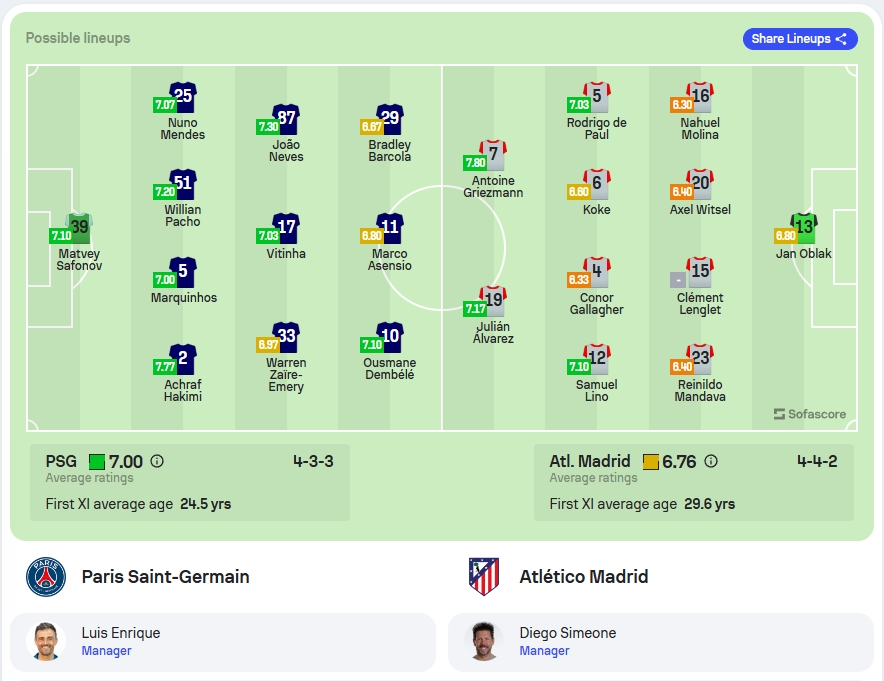The image size is (884, 681).
Task: Select Antoine Griezmann number 7 jersey
Action: (x=493, y=154)
